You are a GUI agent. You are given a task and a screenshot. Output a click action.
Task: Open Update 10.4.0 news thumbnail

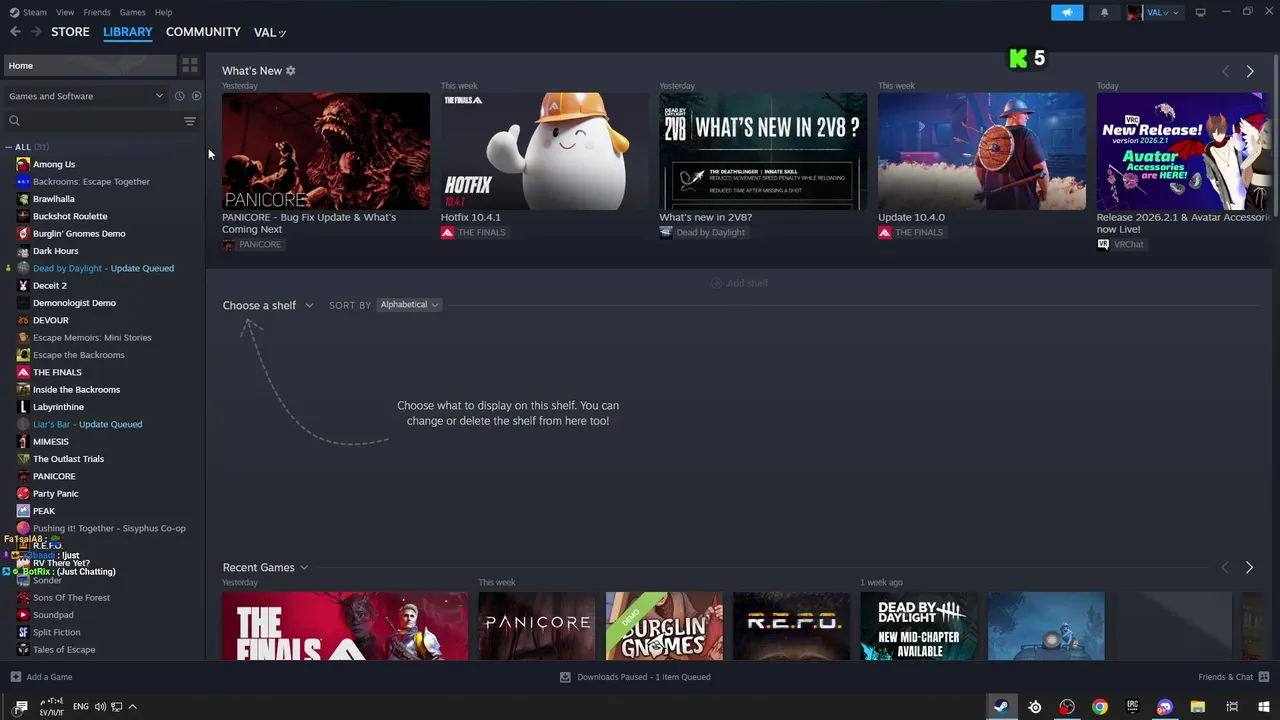982,151
